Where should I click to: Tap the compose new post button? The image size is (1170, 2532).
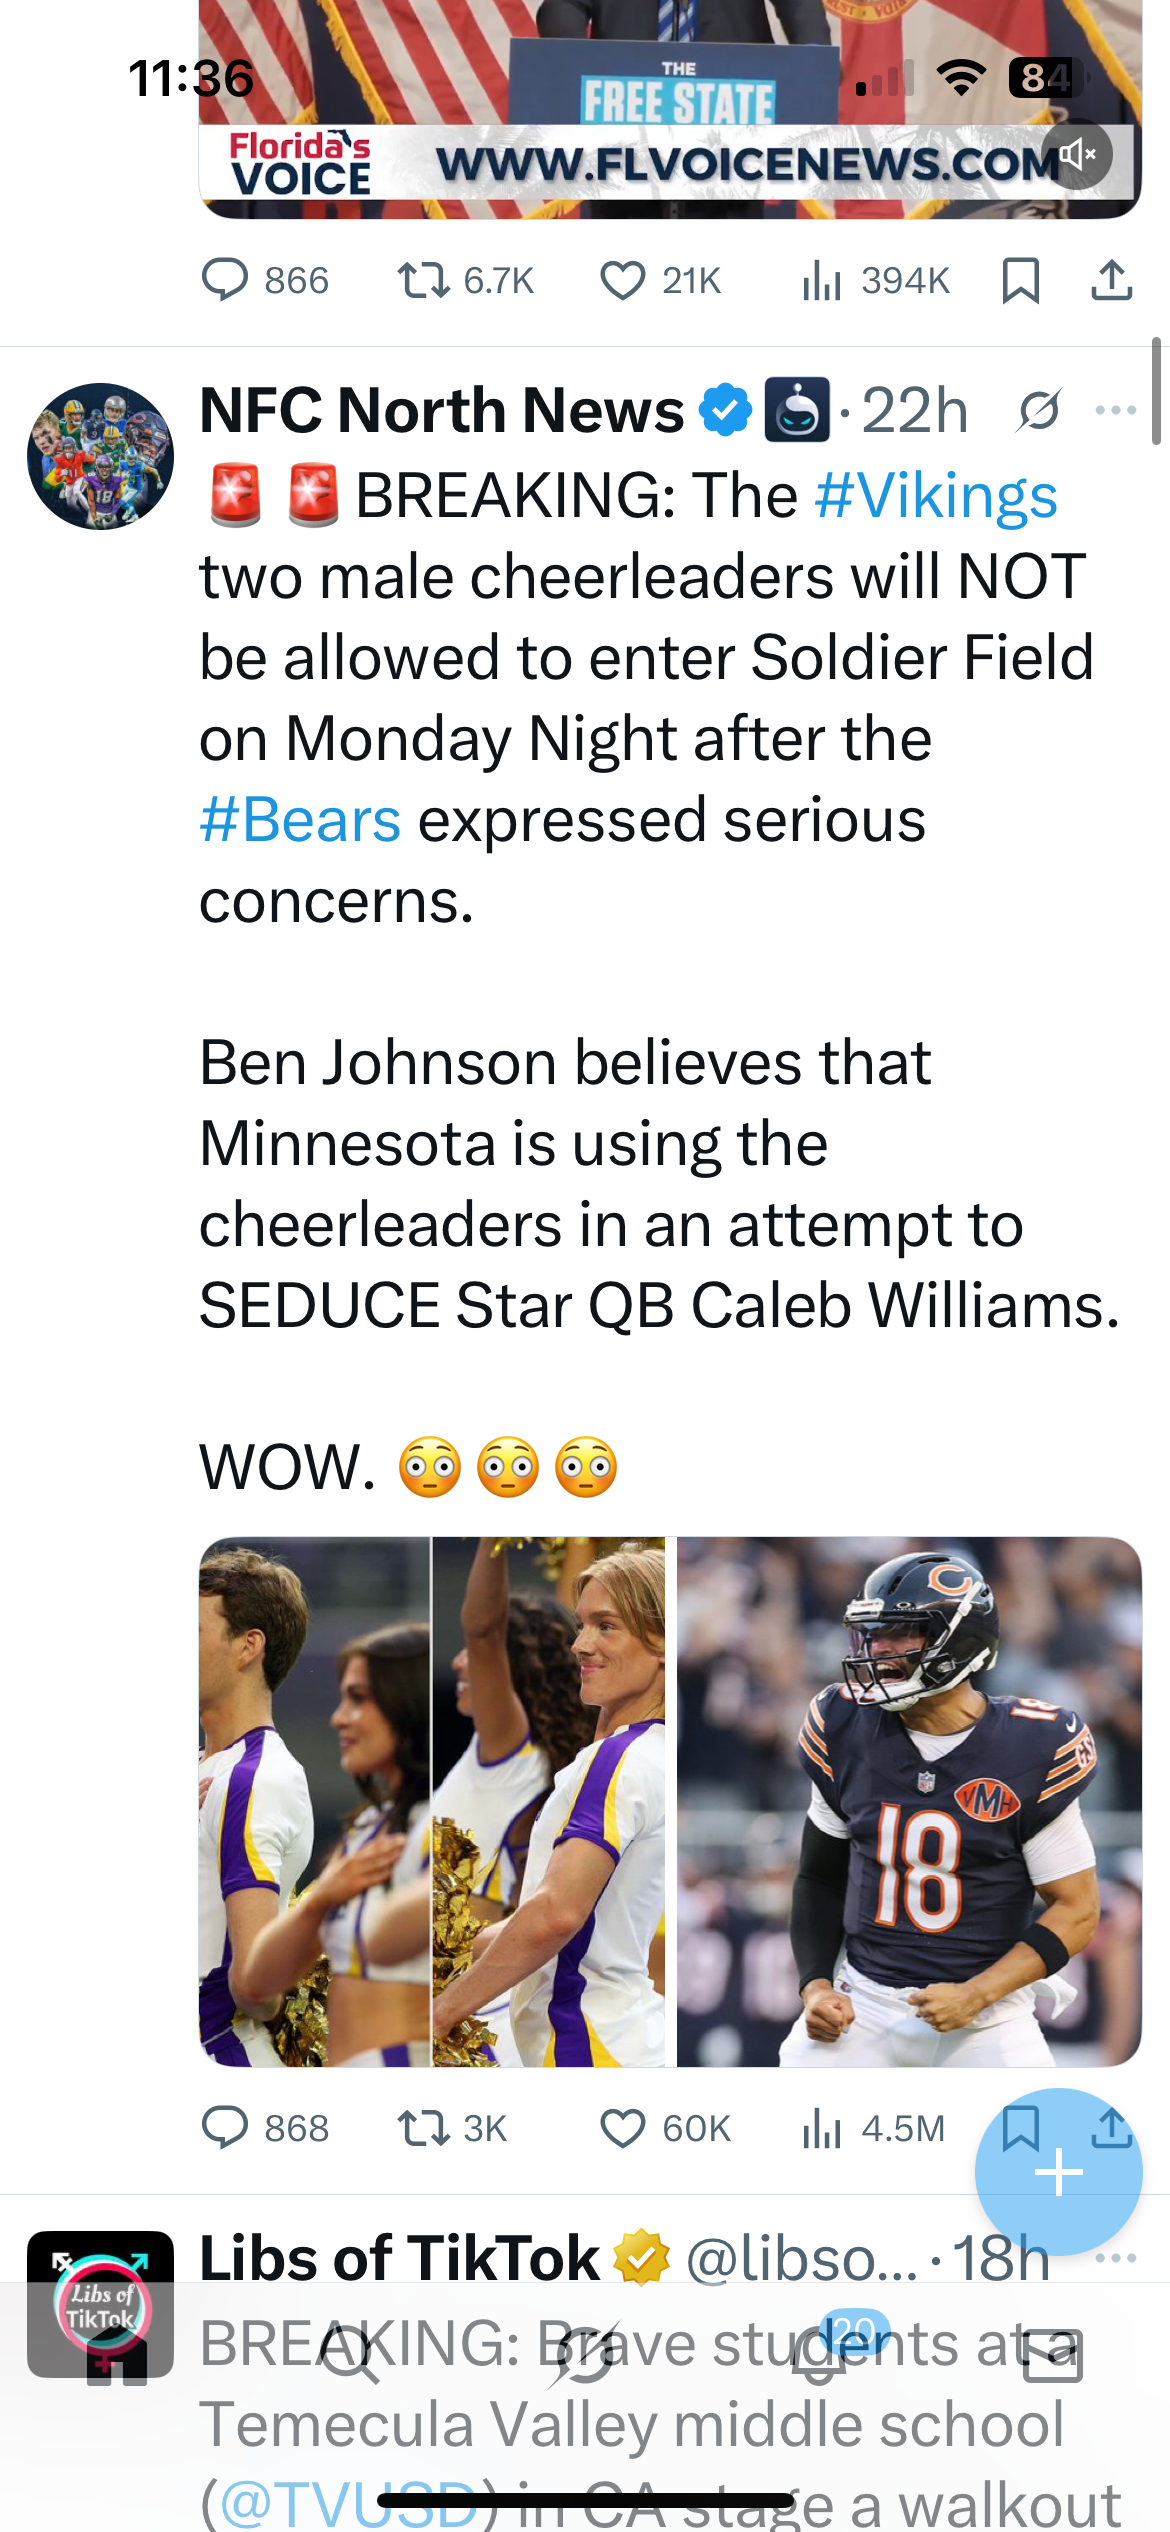pyautogui.click(x=1058, y=2172)
